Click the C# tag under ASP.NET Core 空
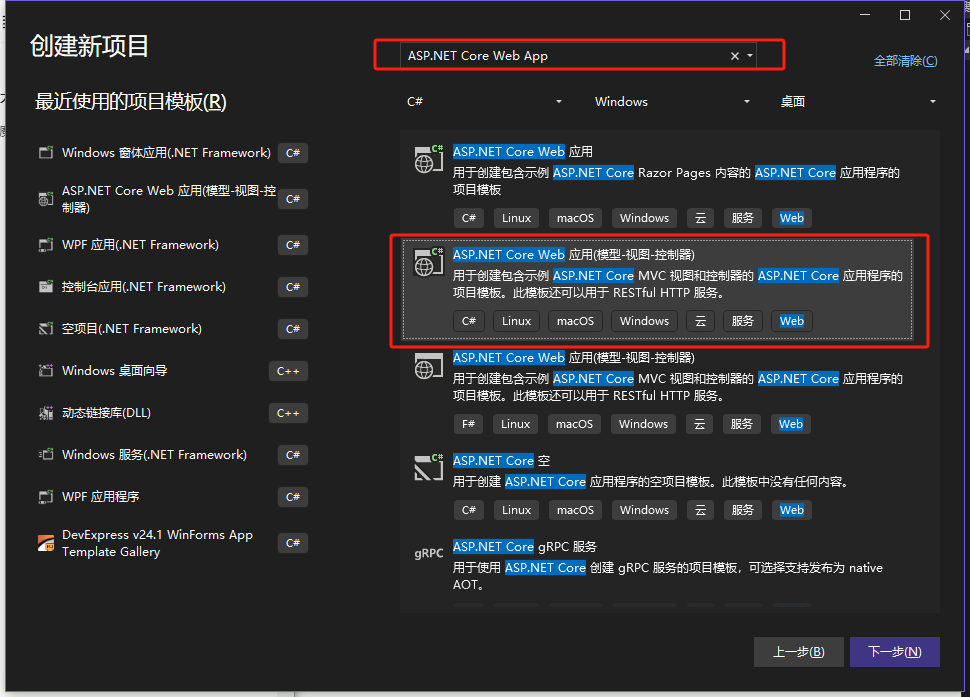970x697 pixels. (x=469, y=510)
